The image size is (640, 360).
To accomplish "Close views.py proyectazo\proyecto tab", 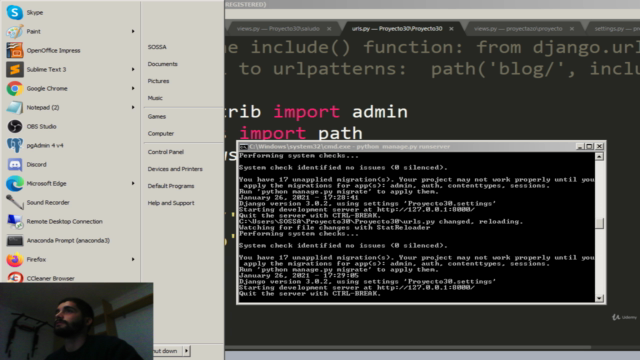I will [x=572, y=29].
